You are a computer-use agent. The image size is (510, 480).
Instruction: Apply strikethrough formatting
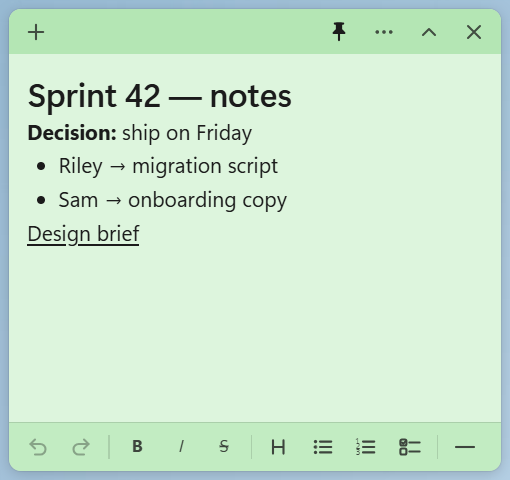click(x=224, y=447)
